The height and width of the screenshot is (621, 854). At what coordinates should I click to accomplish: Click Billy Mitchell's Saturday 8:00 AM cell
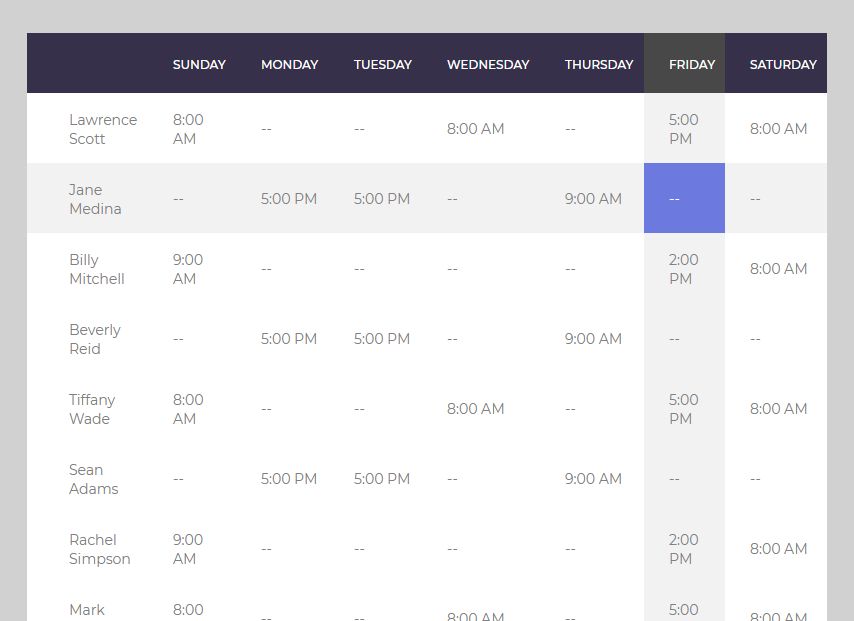pyautogui.click(x=776, y=269)
